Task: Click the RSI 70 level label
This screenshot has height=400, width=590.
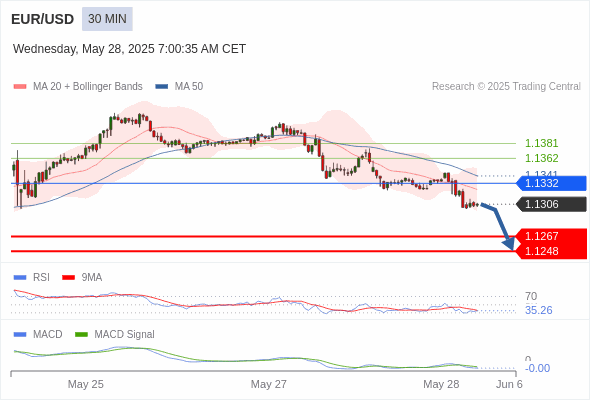Action: (531, 297)
